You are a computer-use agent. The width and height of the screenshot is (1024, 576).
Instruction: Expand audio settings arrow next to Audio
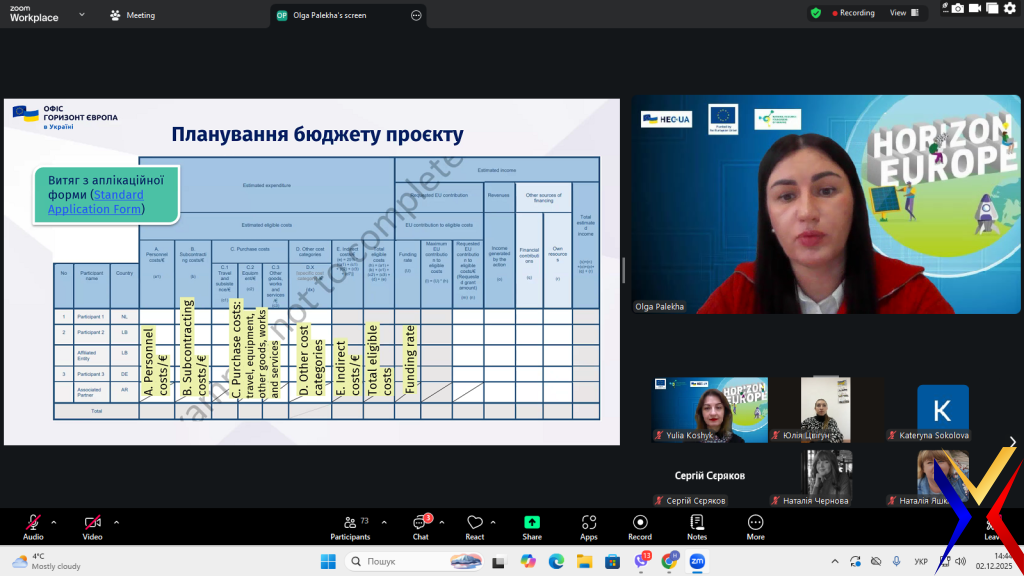[54, 522]
